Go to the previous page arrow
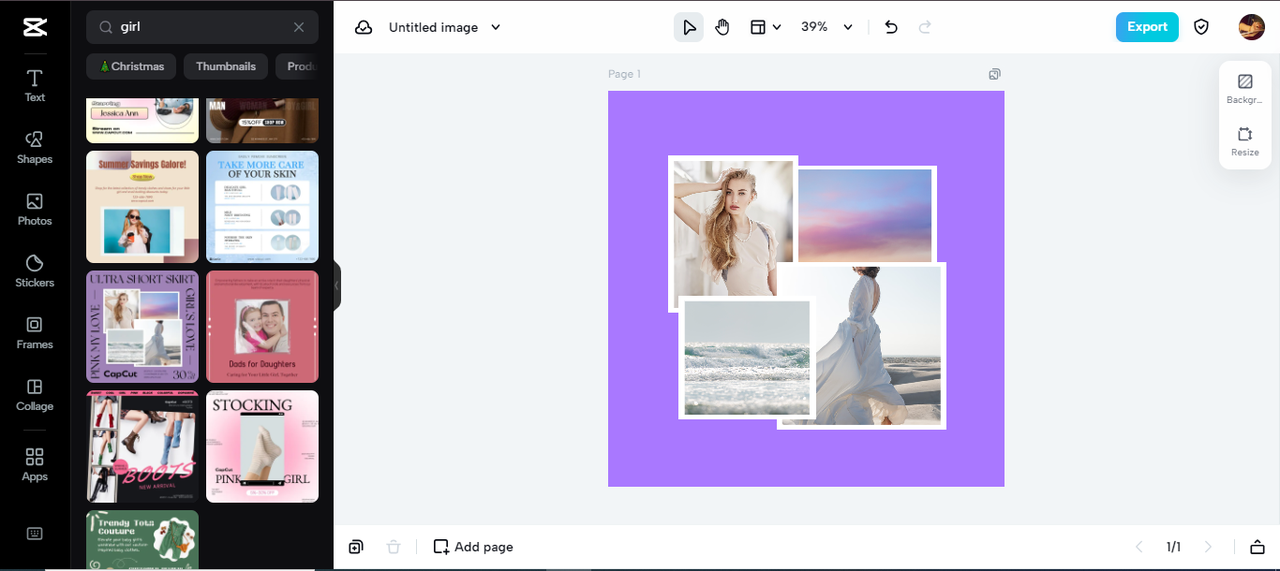Image resolution: width=1280 pixels, height=571 pixels. coord(1138,547)
